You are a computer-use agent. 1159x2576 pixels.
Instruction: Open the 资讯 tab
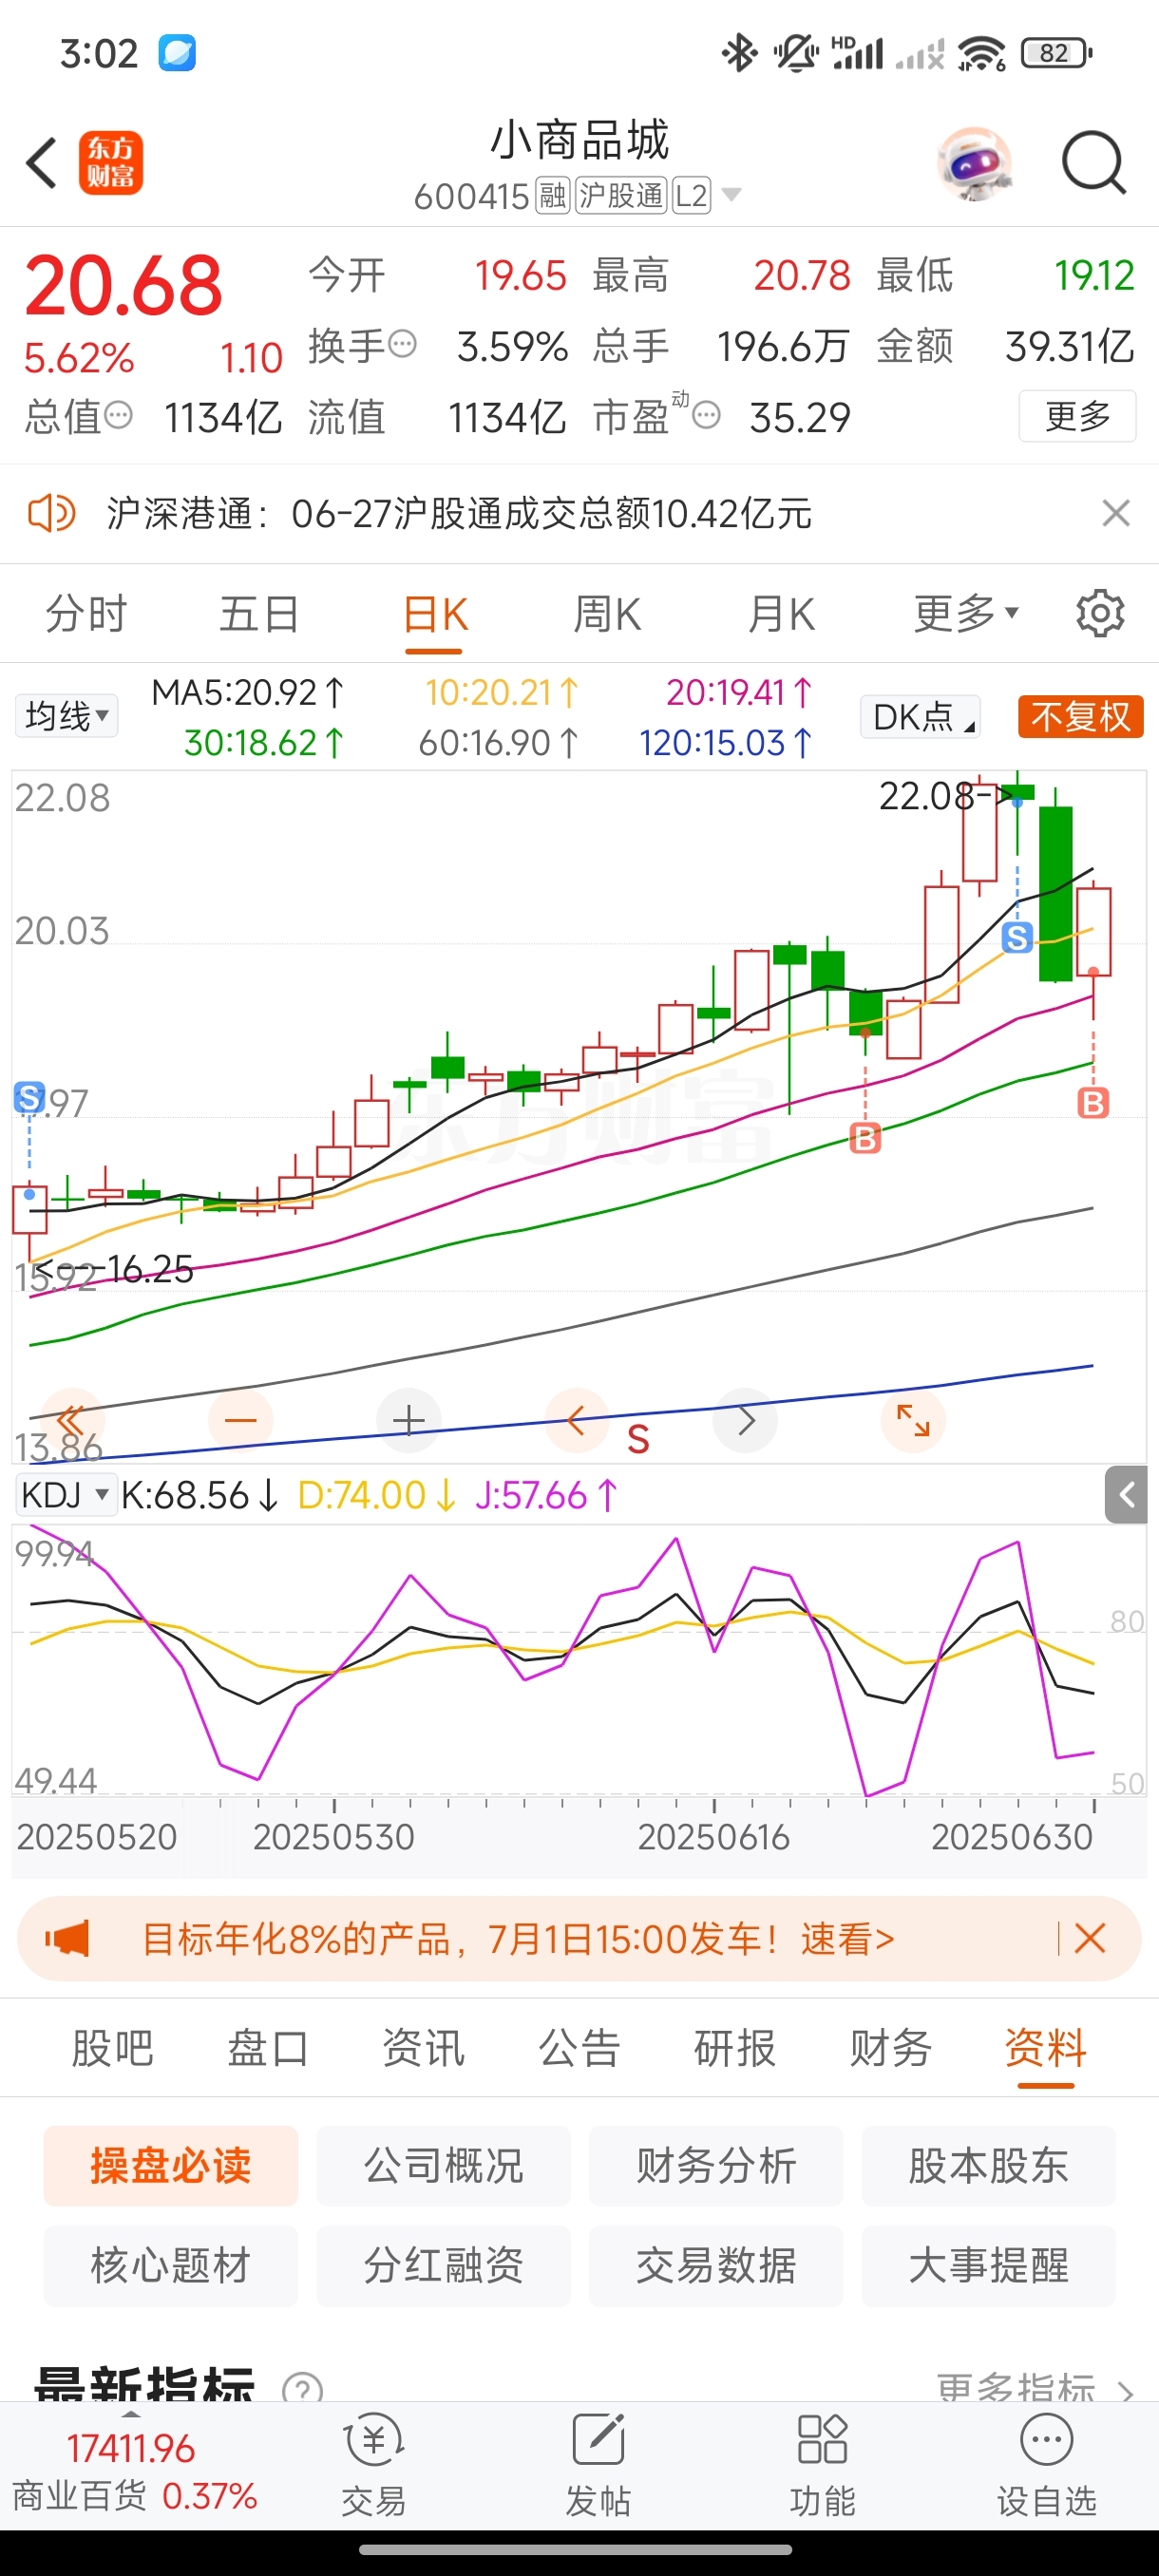tap(424, 2048)
